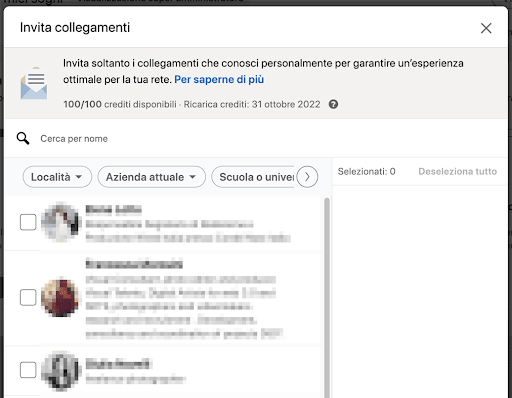512x398 pixels.
Task: Click the first connection's profile photo
Action: pyautogui.click(x=60, y=222)
